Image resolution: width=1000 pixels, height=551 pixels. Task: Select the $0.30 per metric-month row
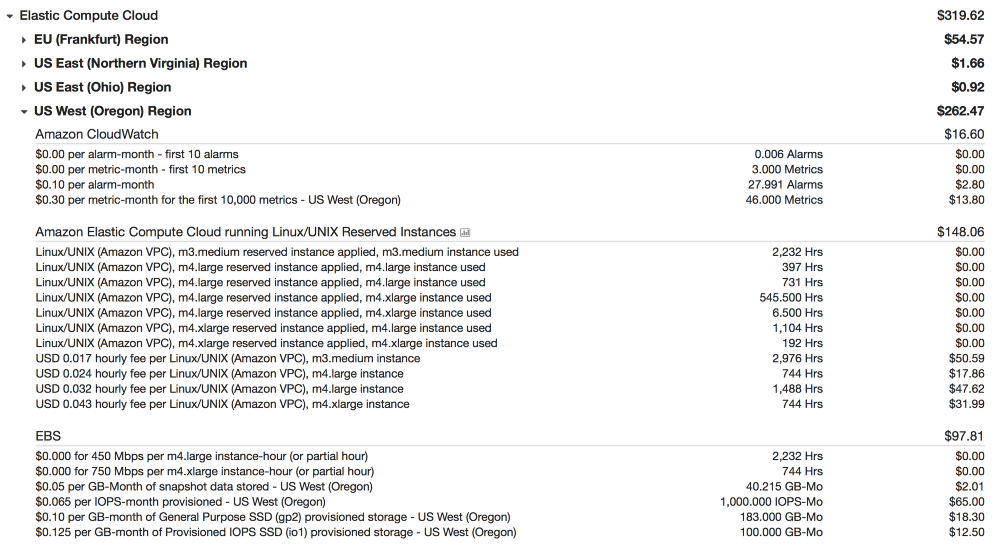pos(218,200)
